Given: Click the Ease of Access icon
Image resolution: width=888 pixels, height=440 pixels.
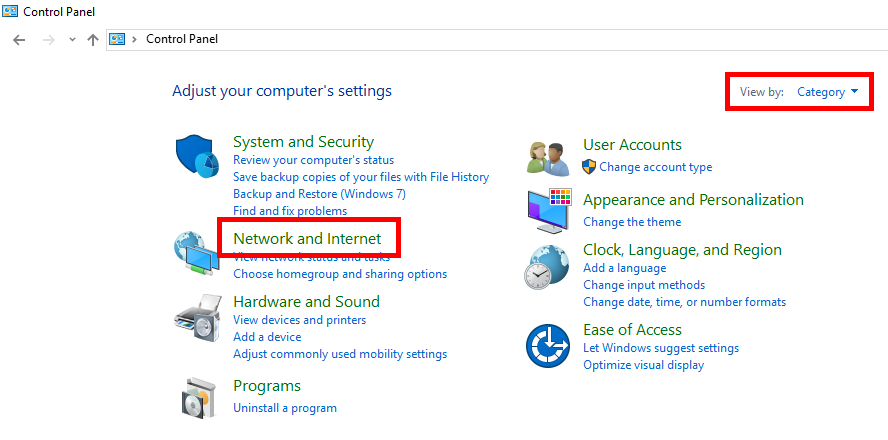Looking at the screenshot, I should tap(548, 346).
